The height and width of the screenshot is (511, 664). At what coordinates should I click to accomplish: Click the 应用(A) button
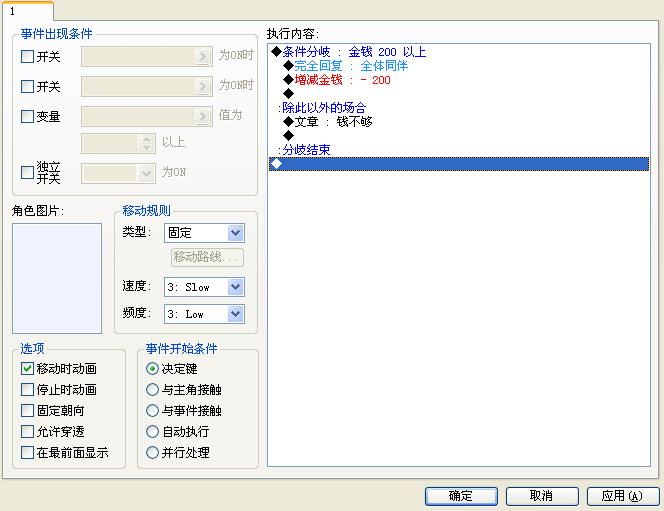623,496
